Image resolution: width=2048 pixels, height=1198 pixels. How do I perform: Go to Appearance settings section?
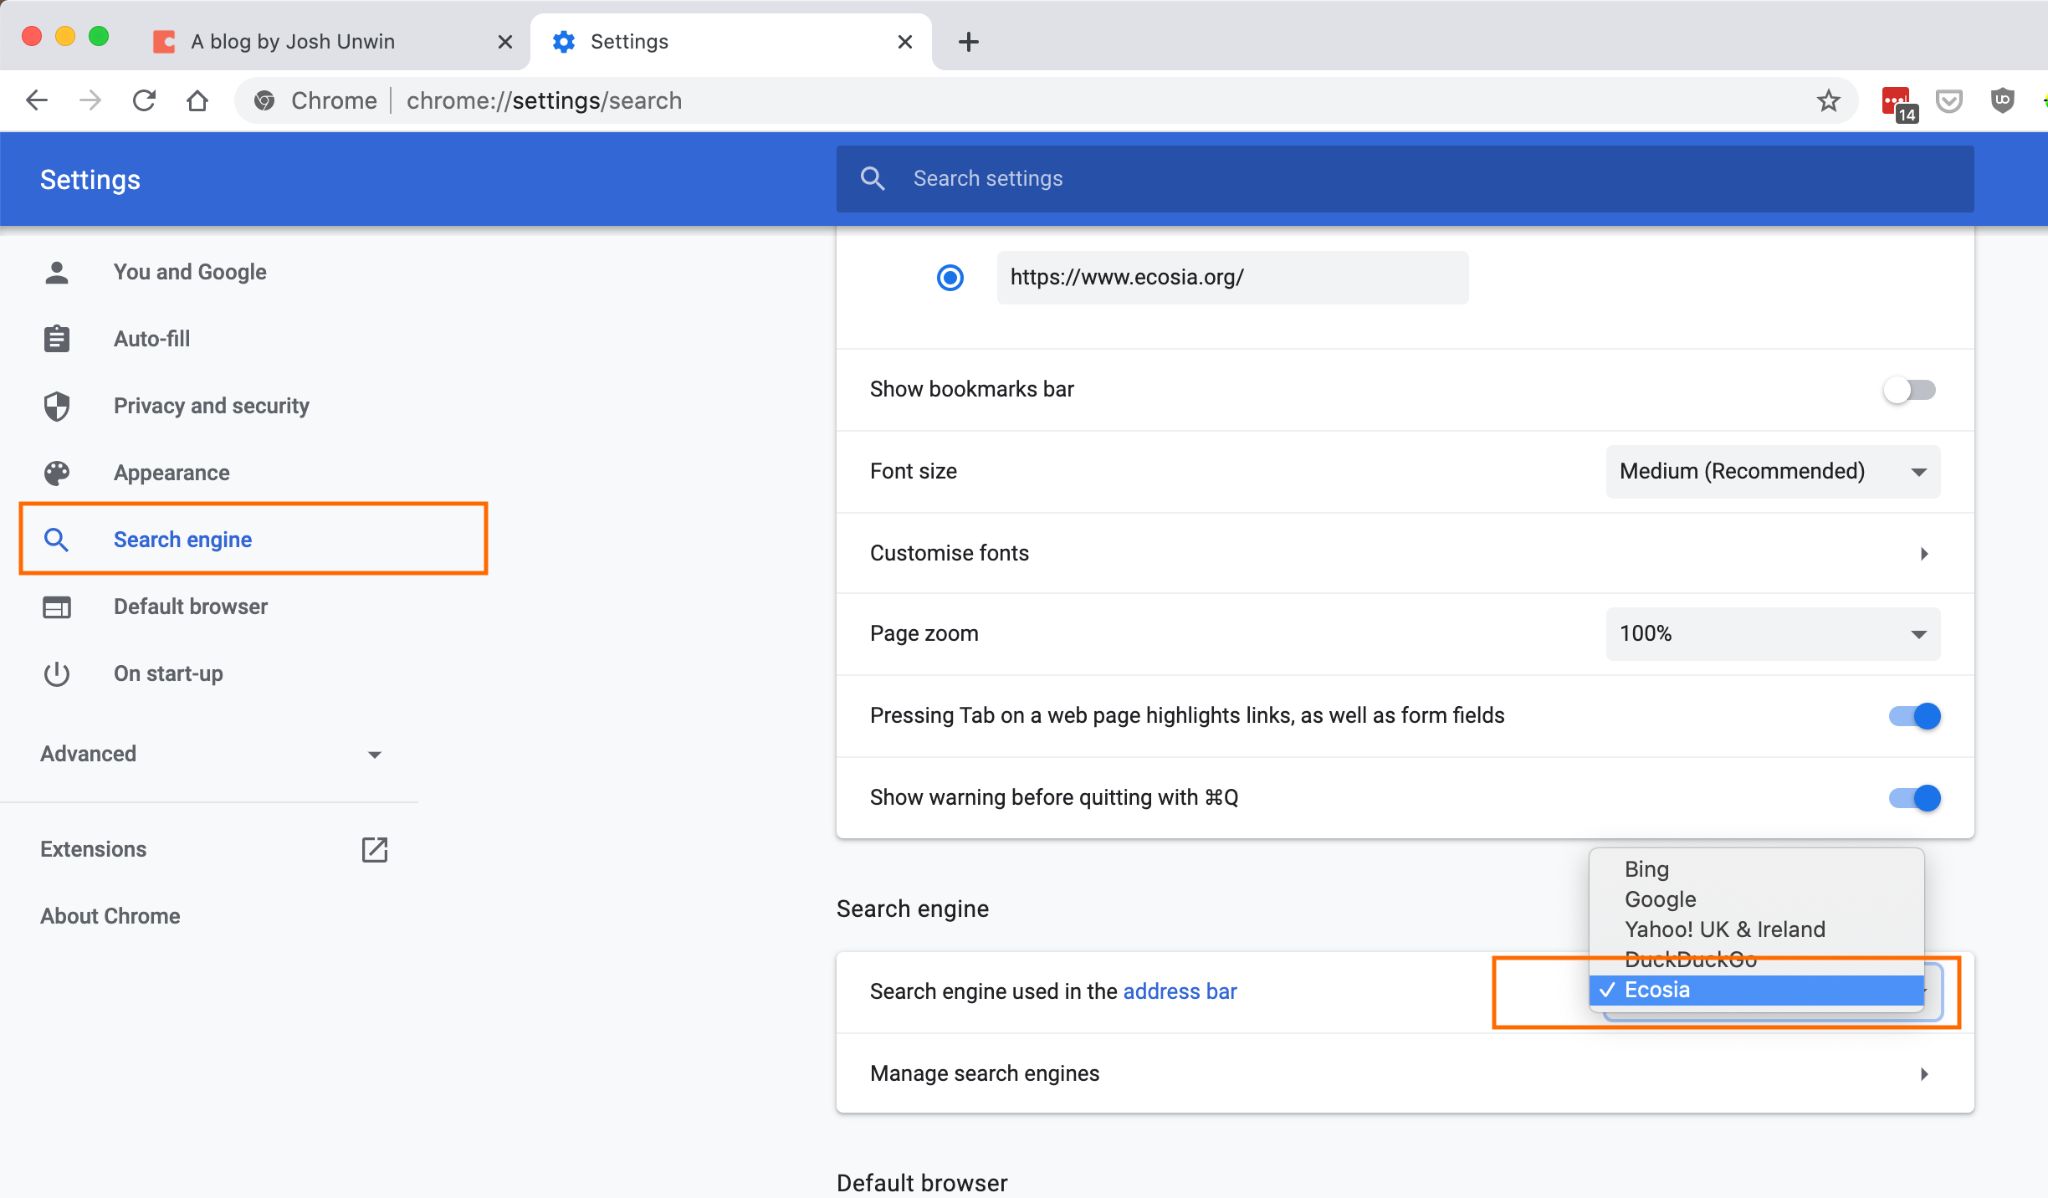point(171,473)
